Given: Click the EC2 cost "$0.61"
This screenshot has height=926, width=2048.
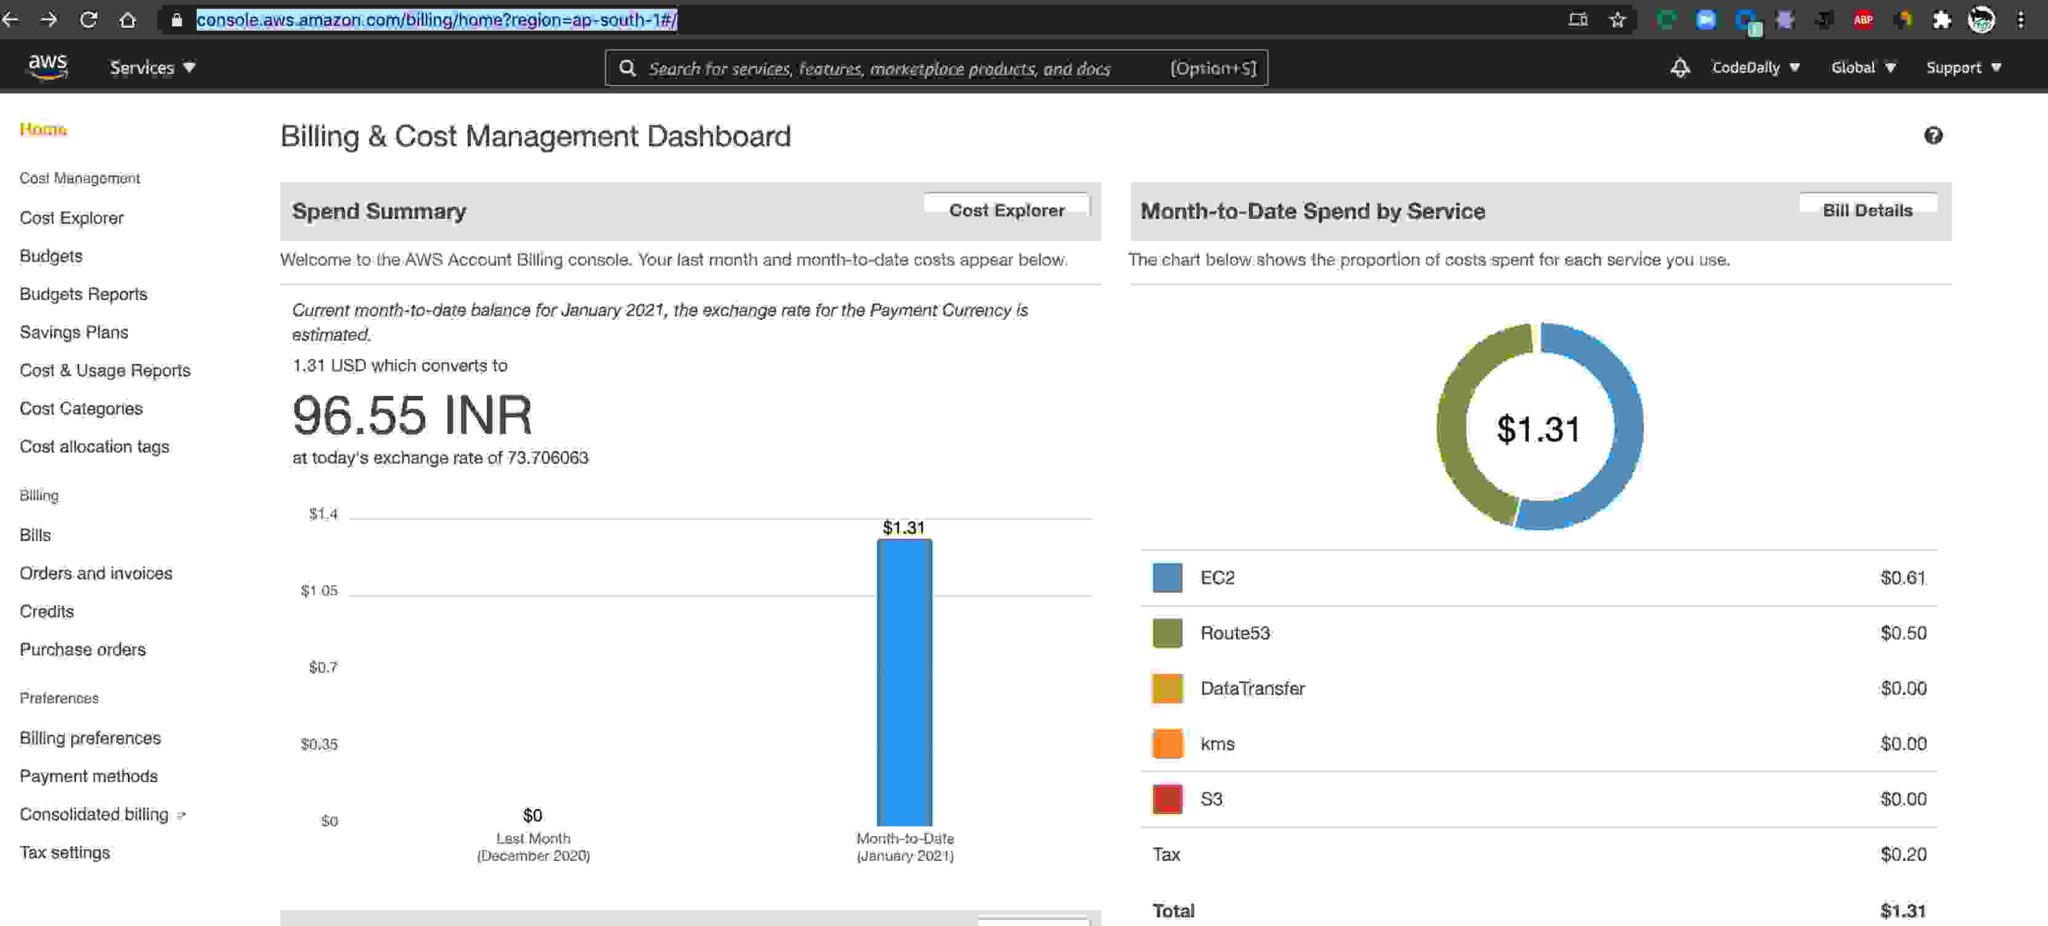Looking at the screenshot, I should point(1903,578).
